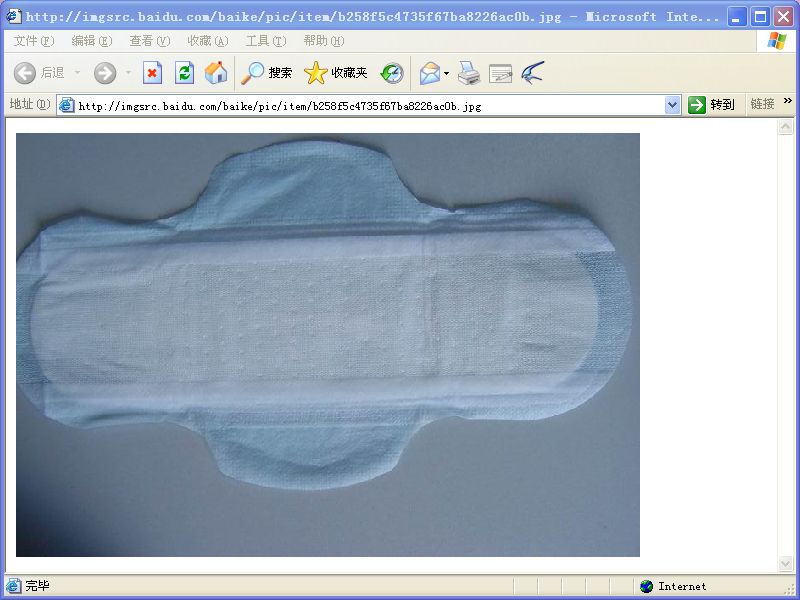
Task: Expand the Back button history dropdown
Action: 78,73
